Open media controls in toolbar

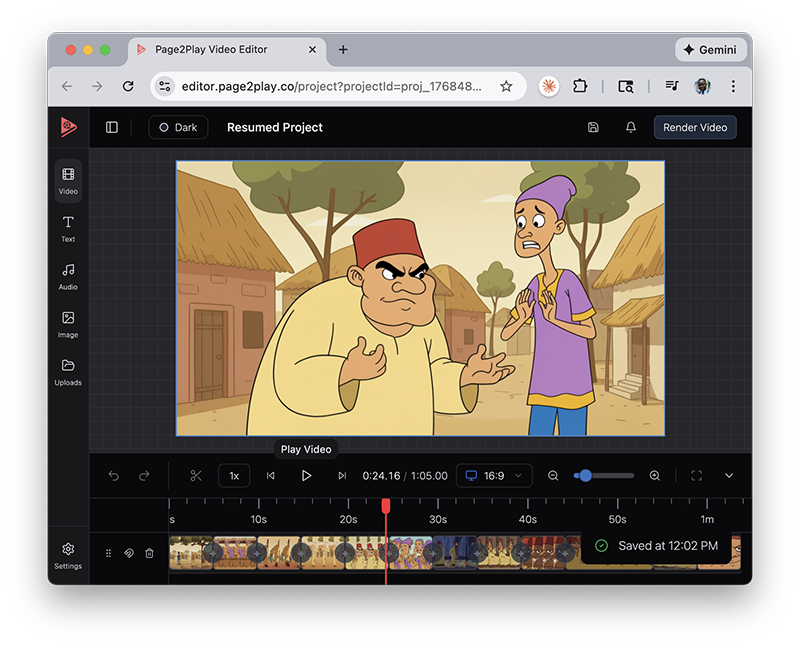[x=672, y=86]
